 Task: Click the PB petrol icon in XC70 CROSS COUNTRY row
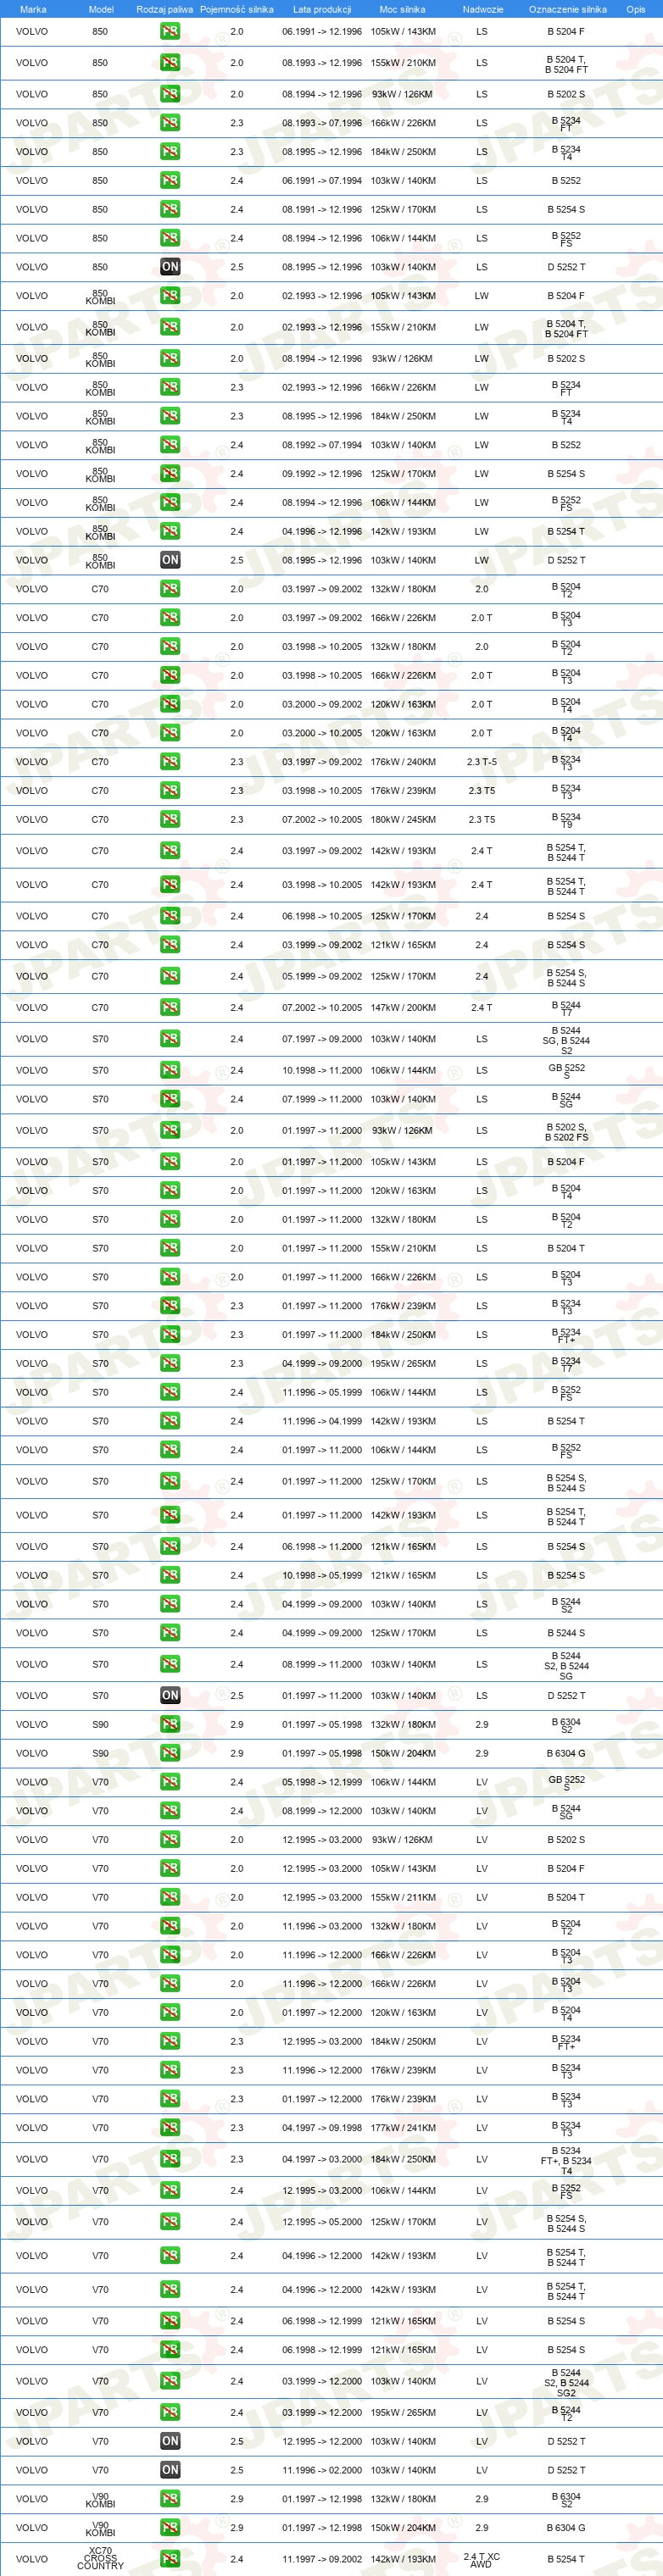coord(170,2559)
